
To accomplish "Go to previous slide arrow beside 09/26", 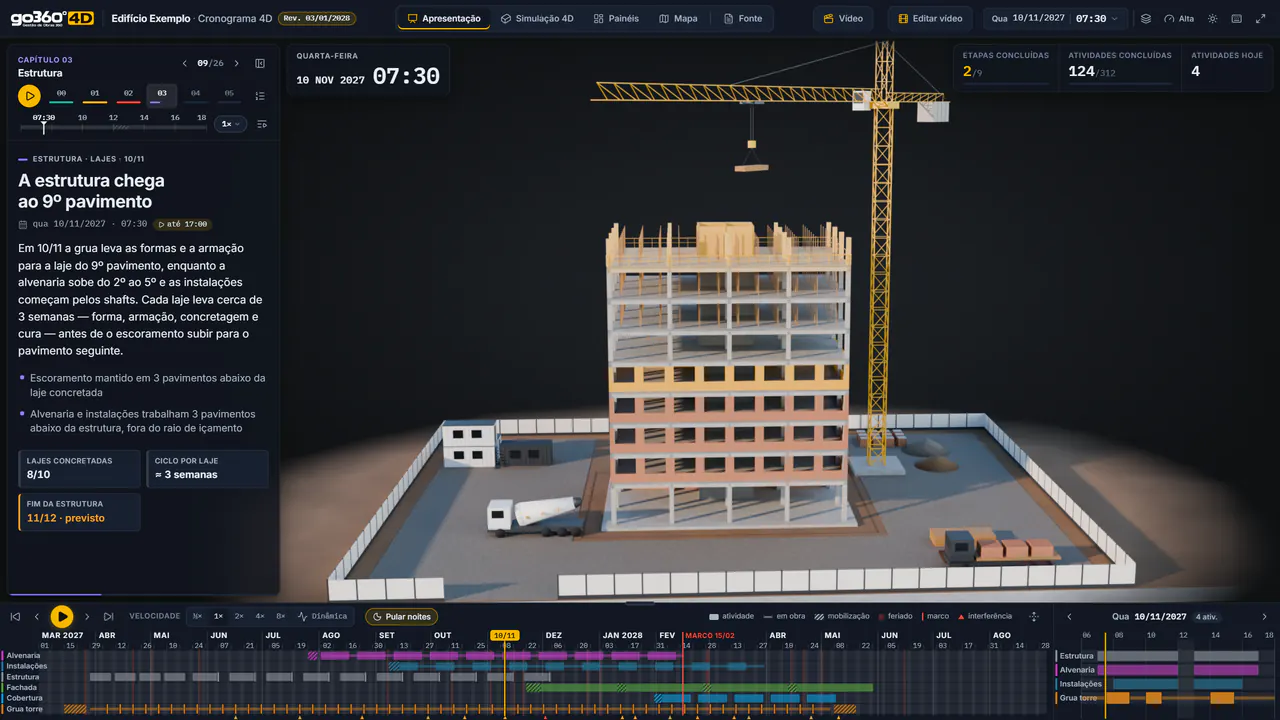I will (185, 63).
